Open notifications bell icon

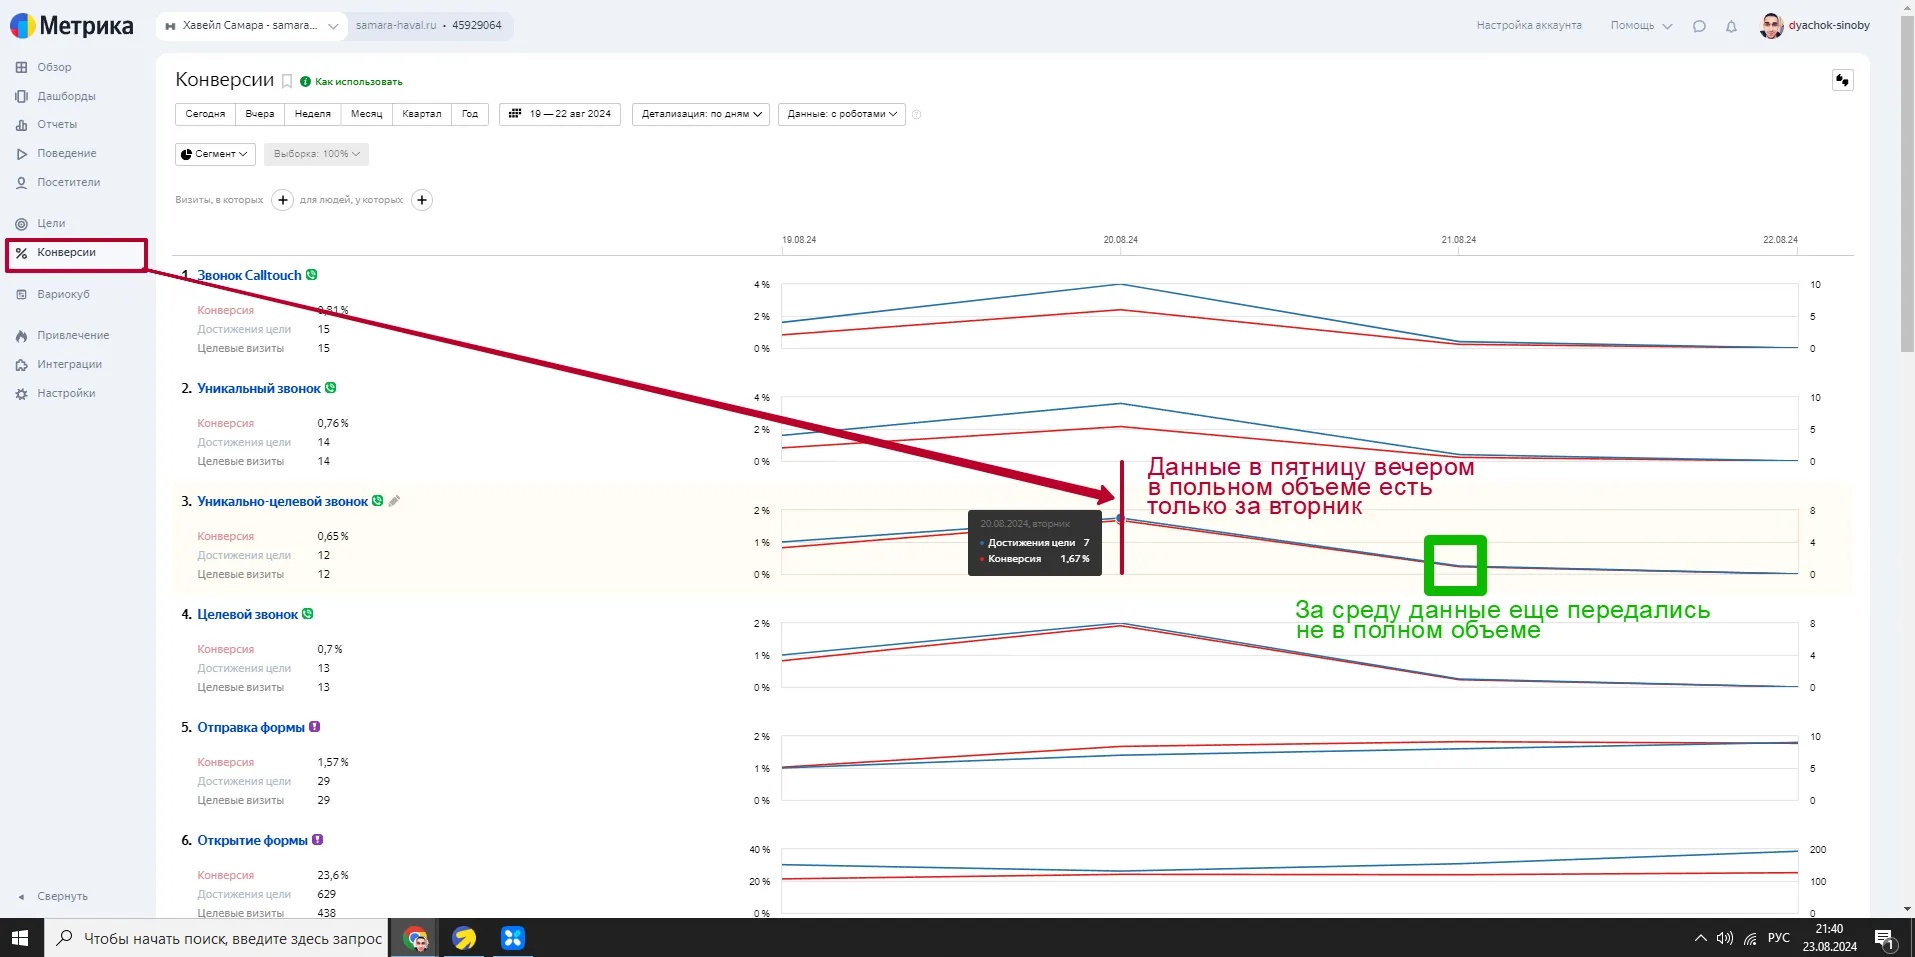click(1731, 26)
